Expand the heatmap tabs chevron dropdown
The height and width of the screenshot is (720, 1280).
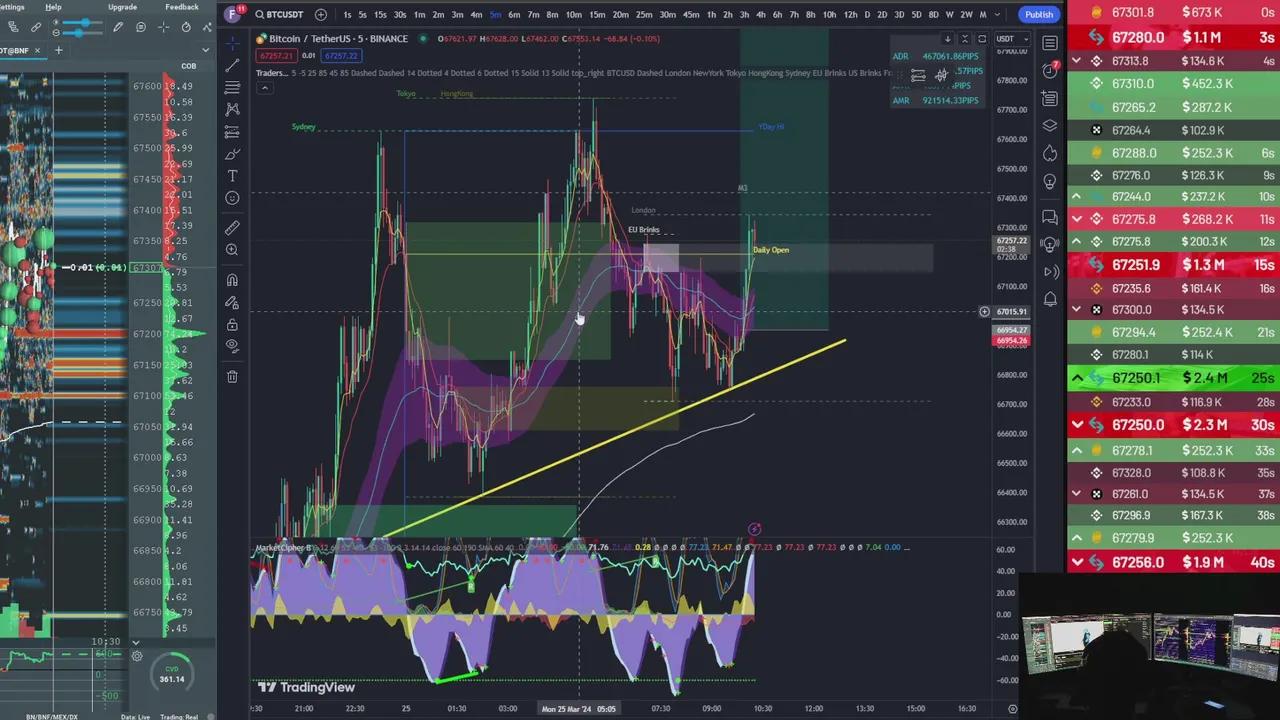point(206,50)
